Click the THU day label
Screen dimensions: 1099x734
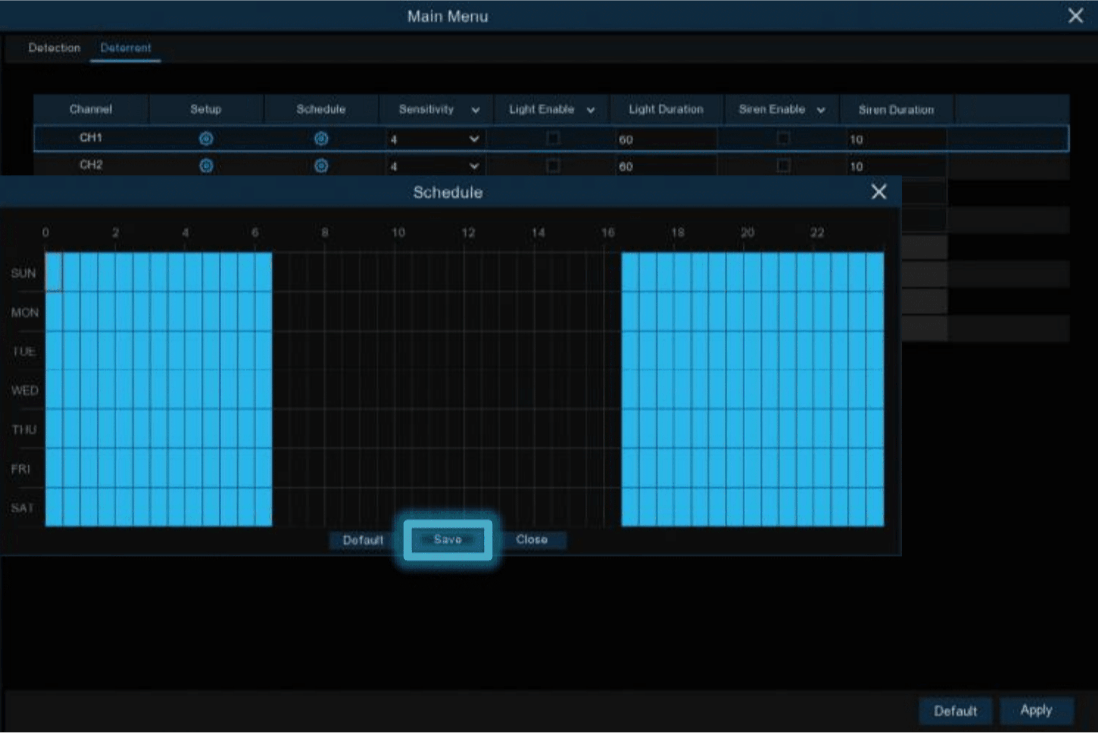(x=24, y=430)
